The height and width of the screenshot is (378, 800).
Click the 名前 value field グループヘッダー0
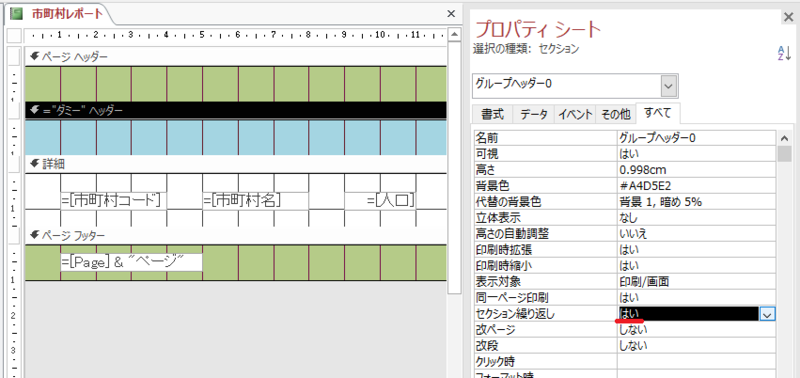[696, 138]
